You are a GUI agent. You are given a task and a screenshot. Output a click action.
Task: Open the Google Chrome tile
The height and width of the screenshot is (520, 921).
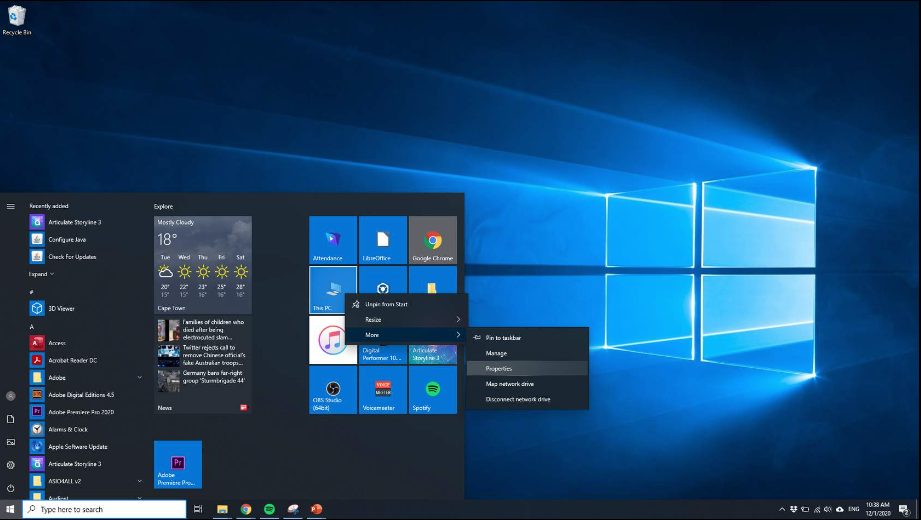(433, 240)
